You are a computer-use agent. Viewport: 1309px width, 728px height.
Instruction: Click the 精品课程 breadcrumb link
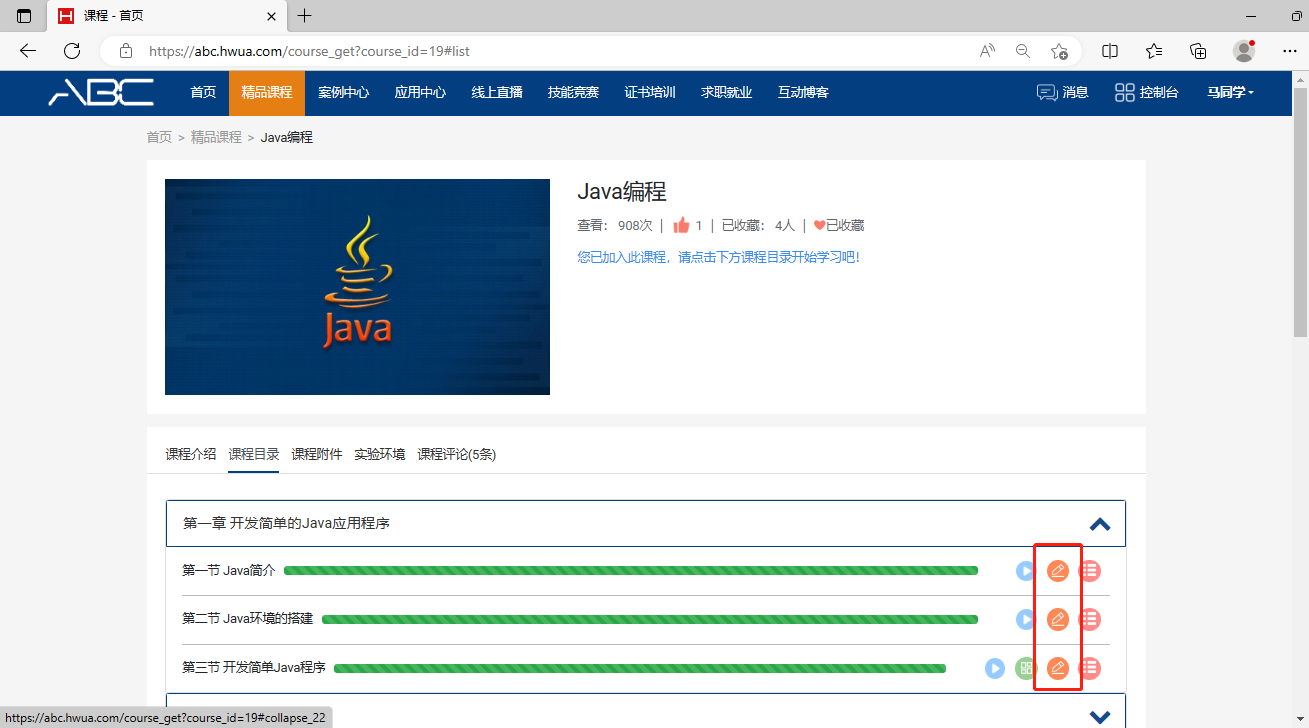(216, 137)
